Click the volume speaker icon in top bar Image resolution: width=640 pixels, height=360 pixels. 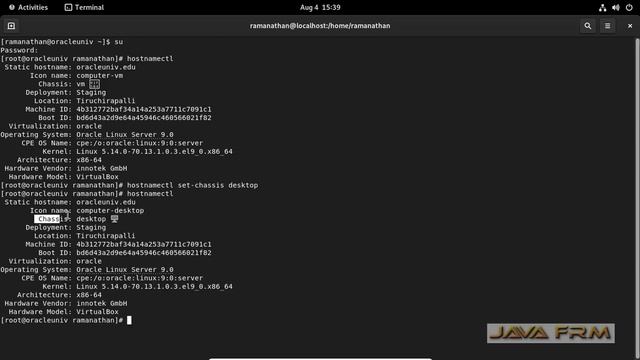click(616, 7)
